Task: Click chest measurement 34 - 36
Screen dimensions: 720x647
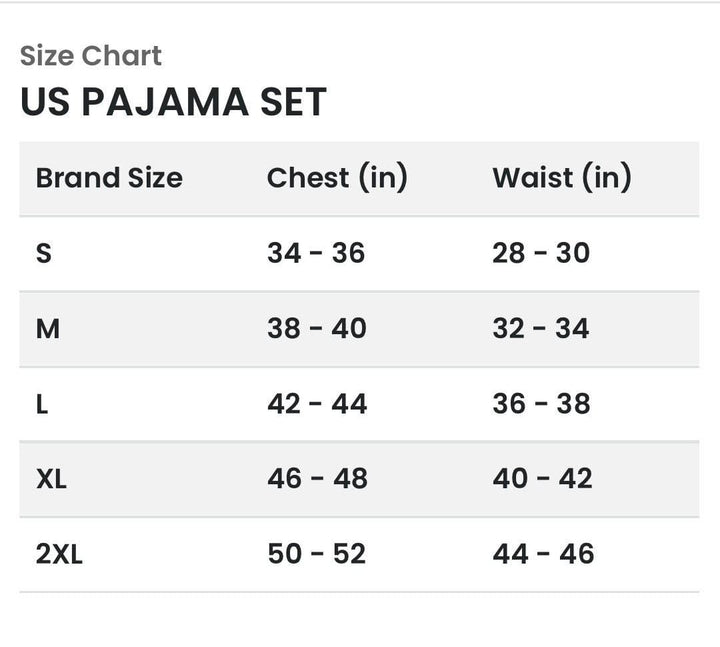Action: click(x=316, y=253)
